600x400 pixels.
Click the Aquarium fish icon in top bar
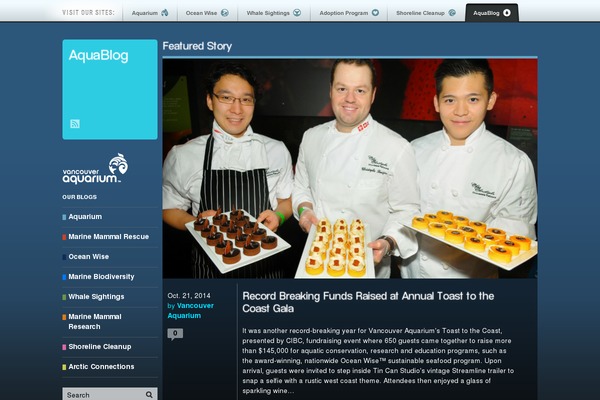click(x=165, y=13)
